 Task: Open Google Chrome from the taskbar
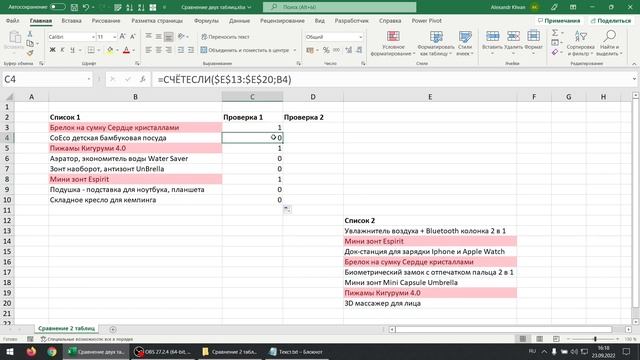[51, 351]
